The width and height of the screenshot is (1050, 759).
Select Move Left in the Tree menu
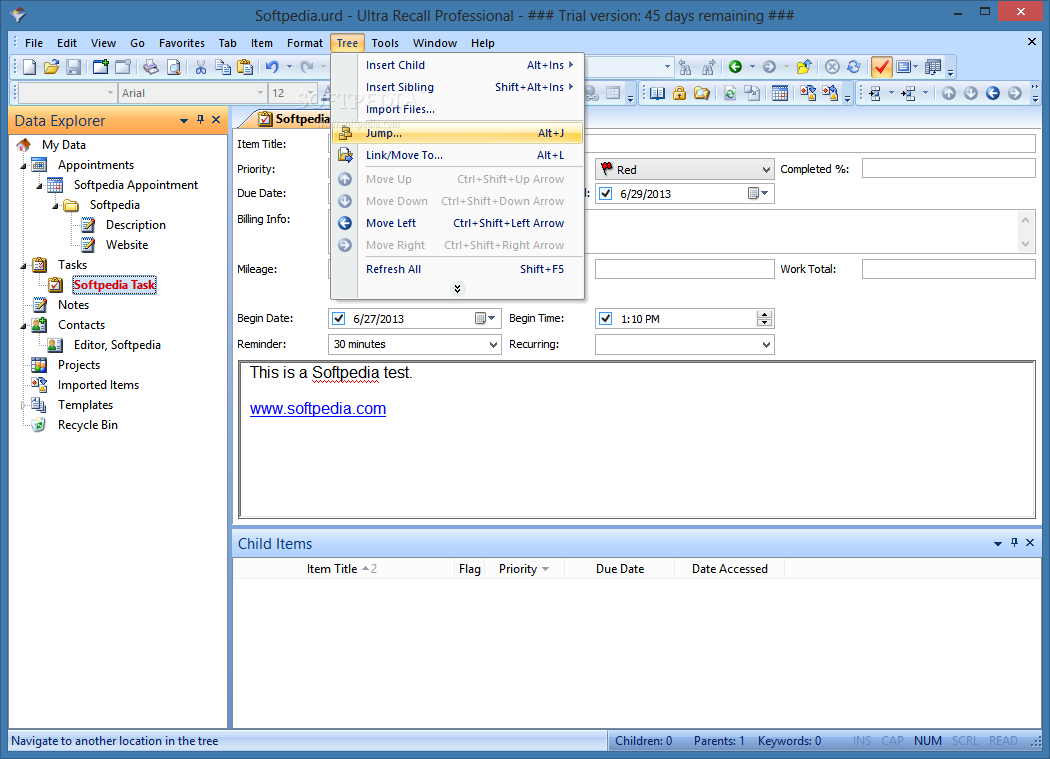pos(457,223)
